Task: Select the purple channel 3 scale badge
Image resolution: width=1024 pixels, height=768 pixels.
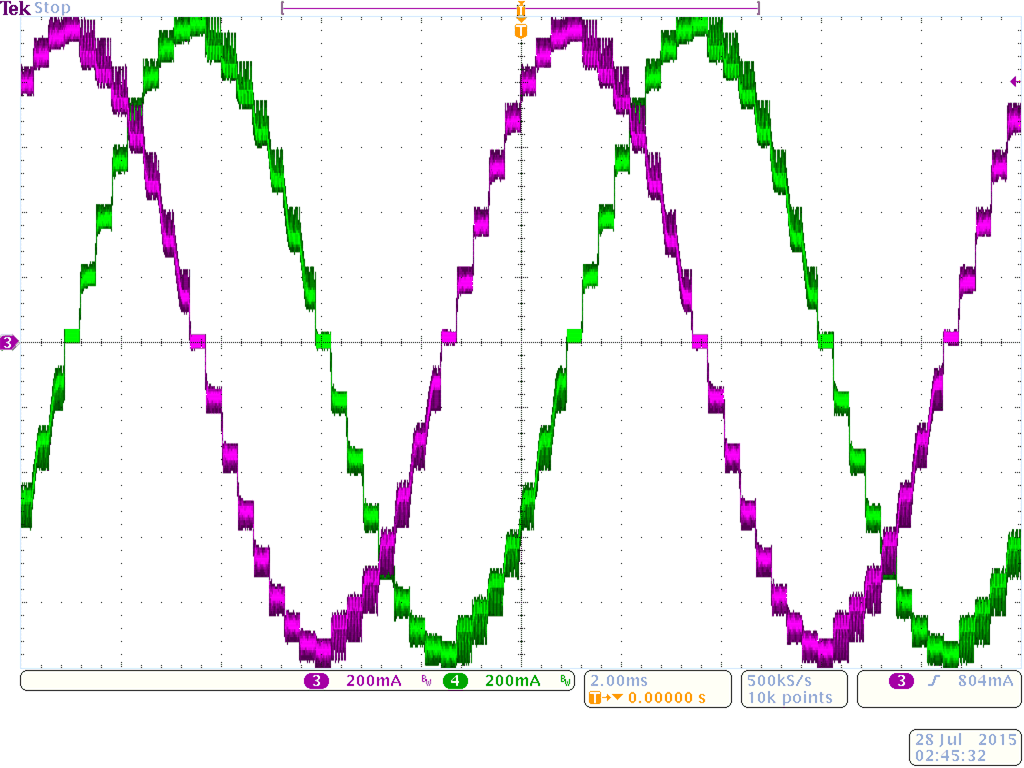Action: click(317, 681)
